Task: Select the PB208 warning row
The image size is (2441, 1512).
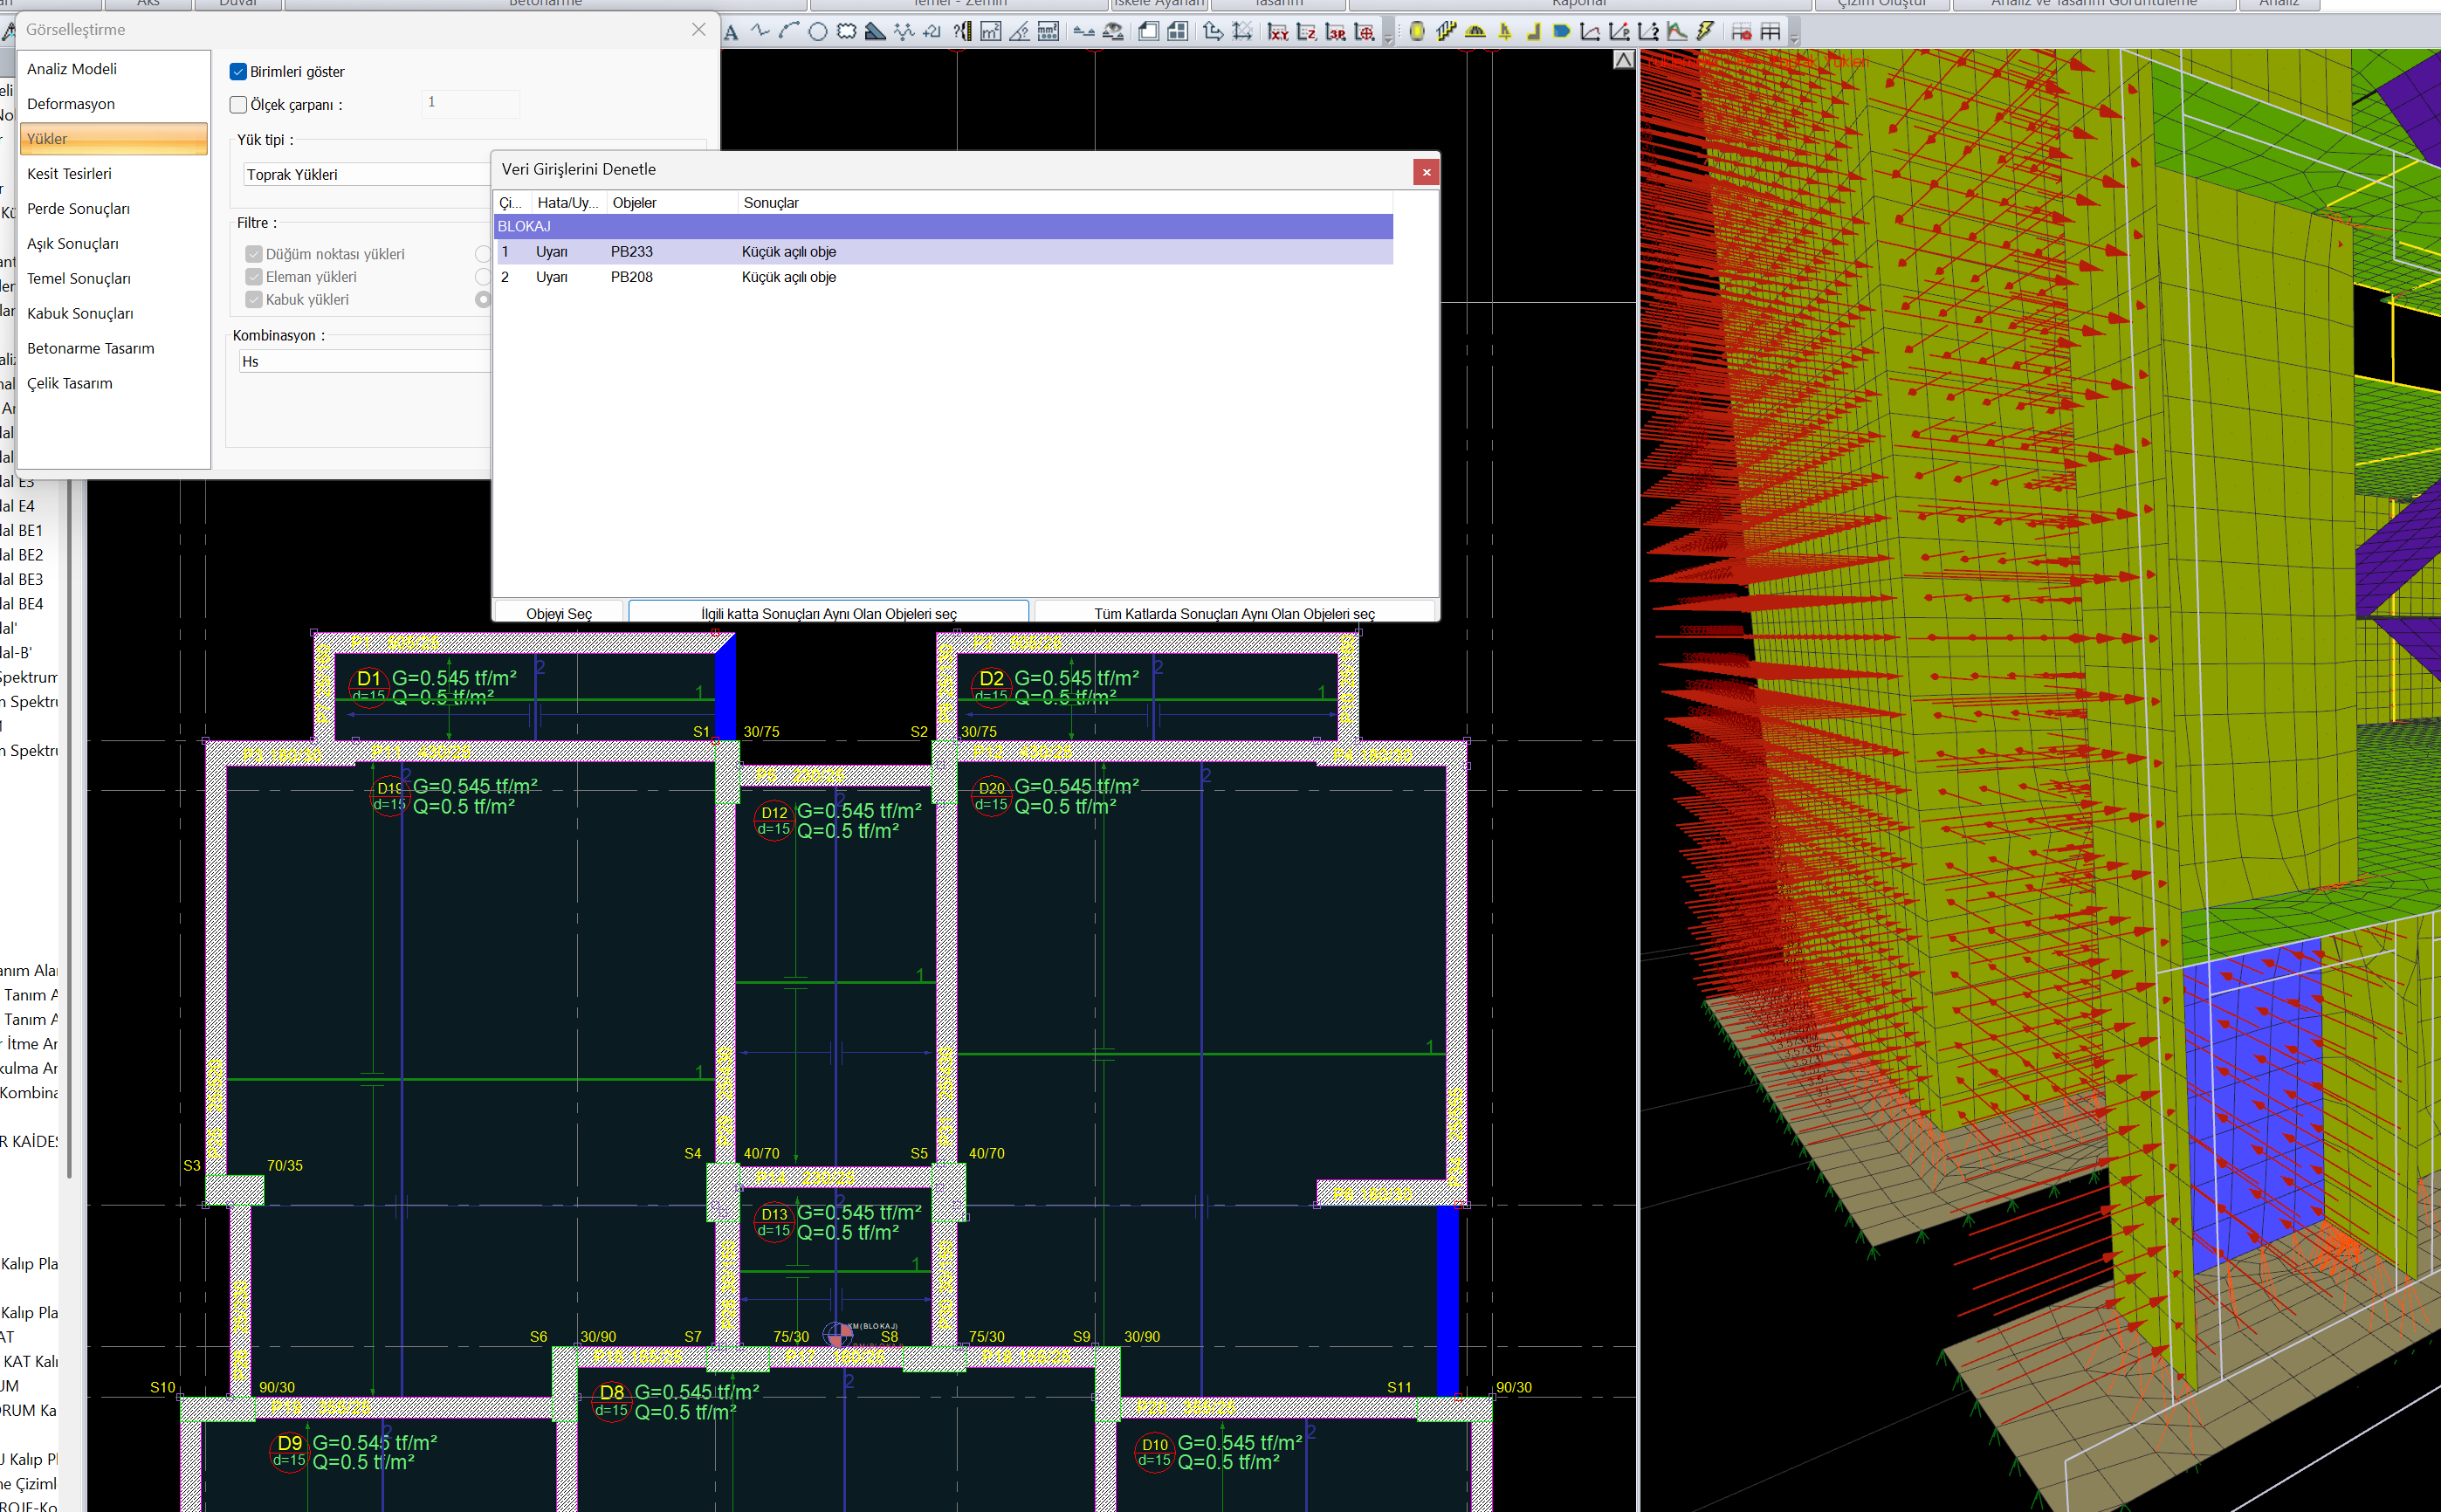Action: (944, 277)
